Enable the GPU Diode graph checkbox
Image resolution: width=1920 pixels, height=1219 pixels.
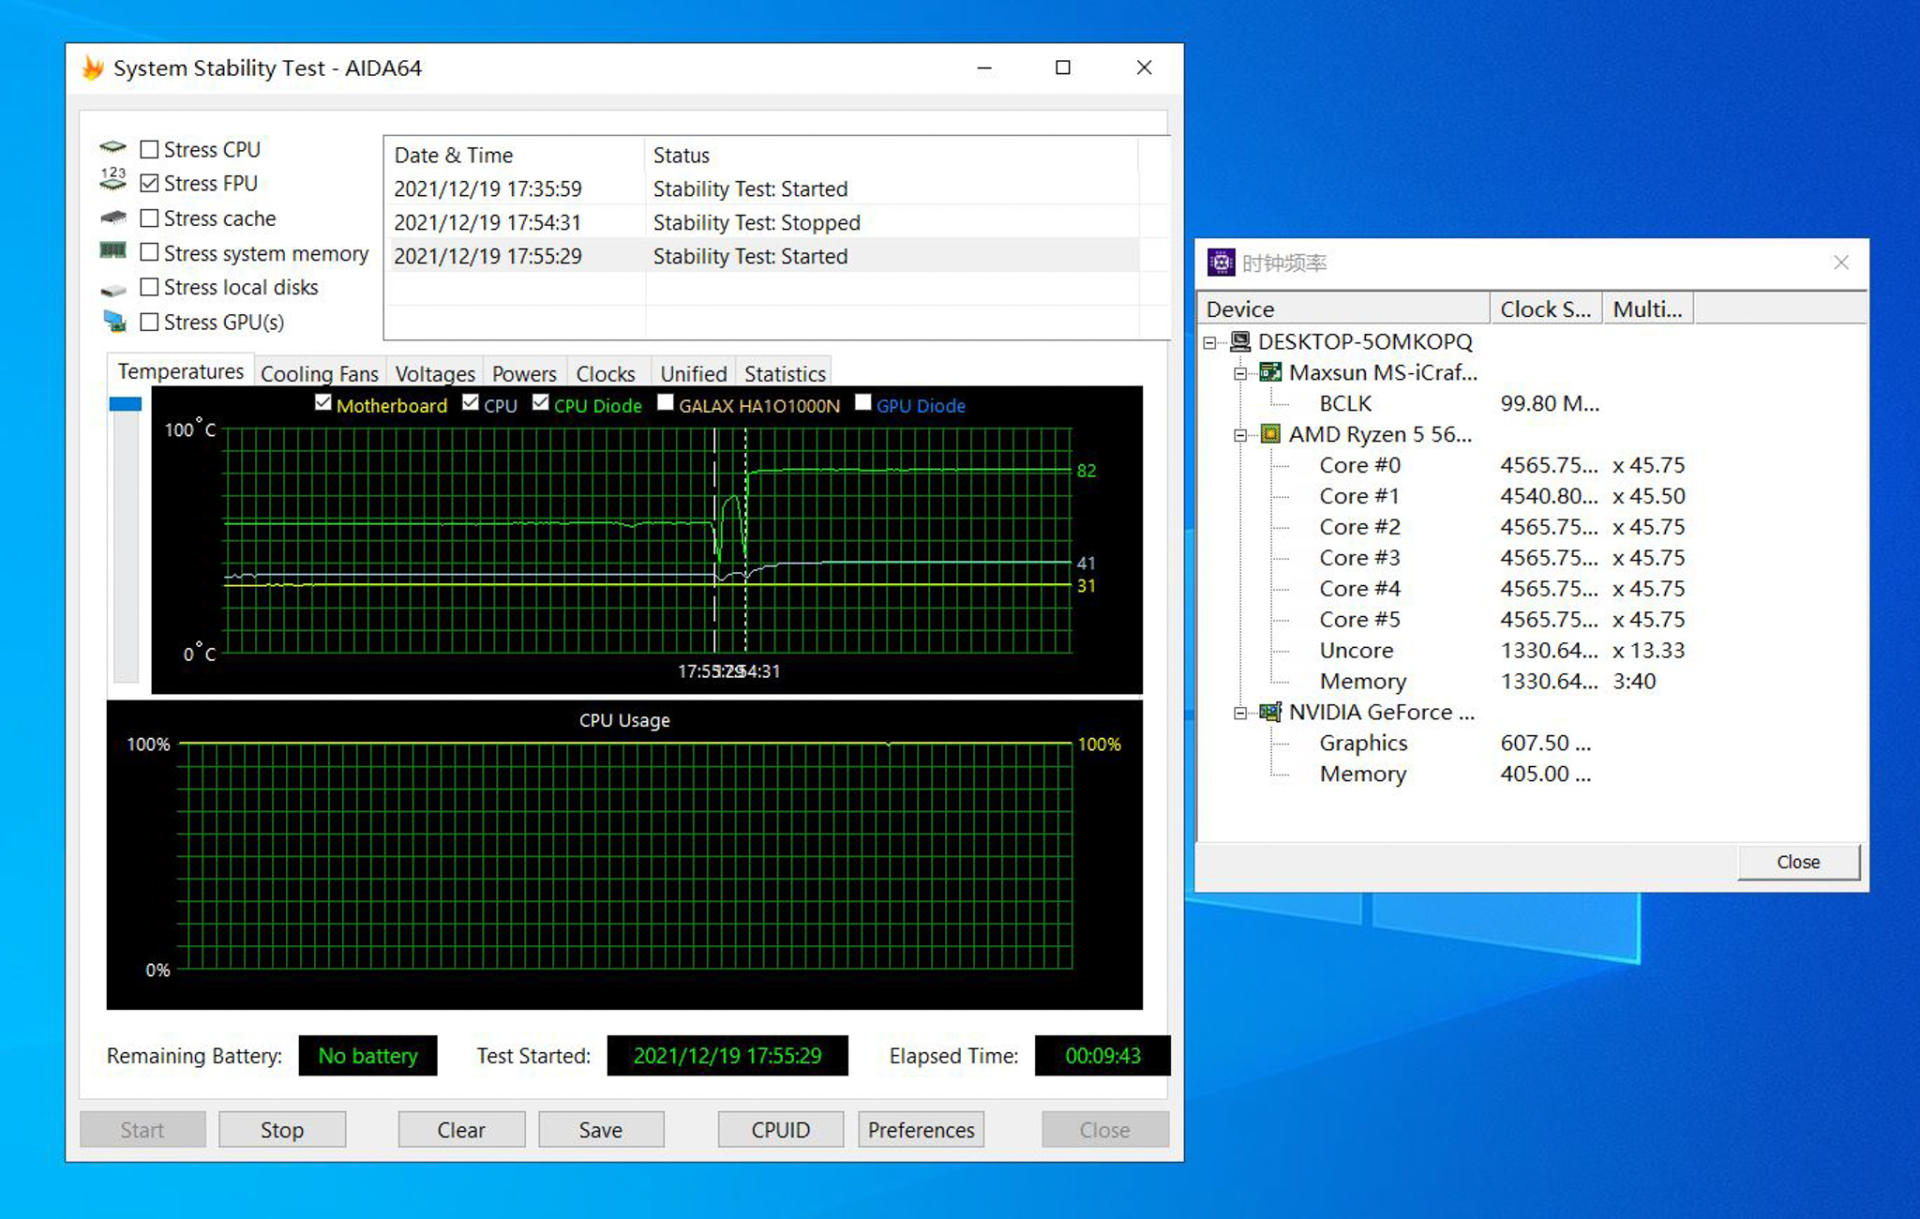tap(864, 402)
